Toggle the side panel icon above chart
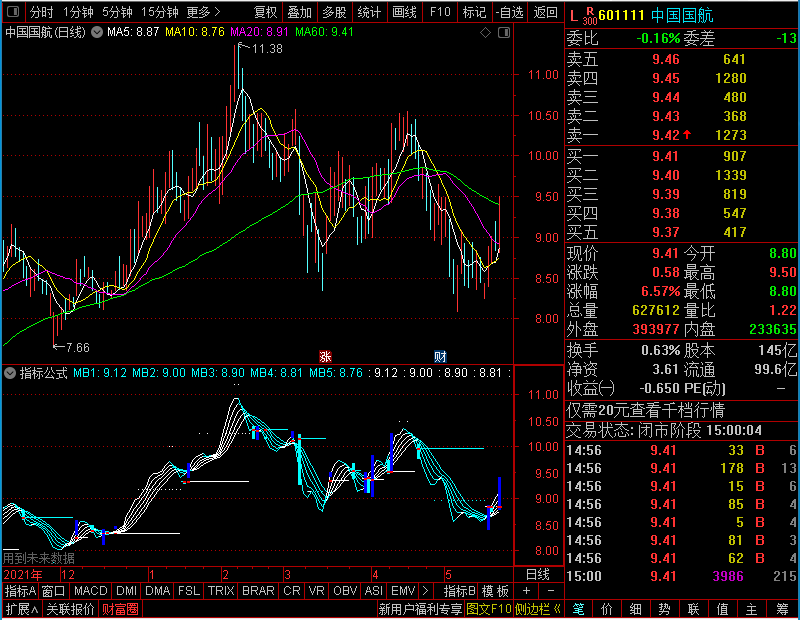 click(504, 33)
